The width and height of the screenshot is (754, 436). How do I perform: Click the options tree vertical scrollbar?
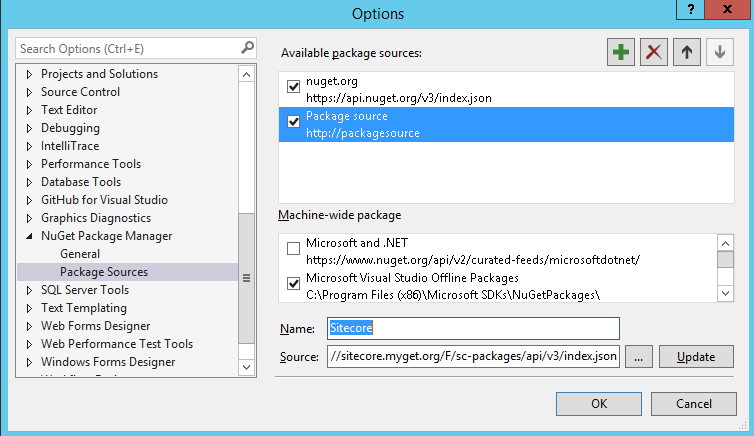point(246,277)
